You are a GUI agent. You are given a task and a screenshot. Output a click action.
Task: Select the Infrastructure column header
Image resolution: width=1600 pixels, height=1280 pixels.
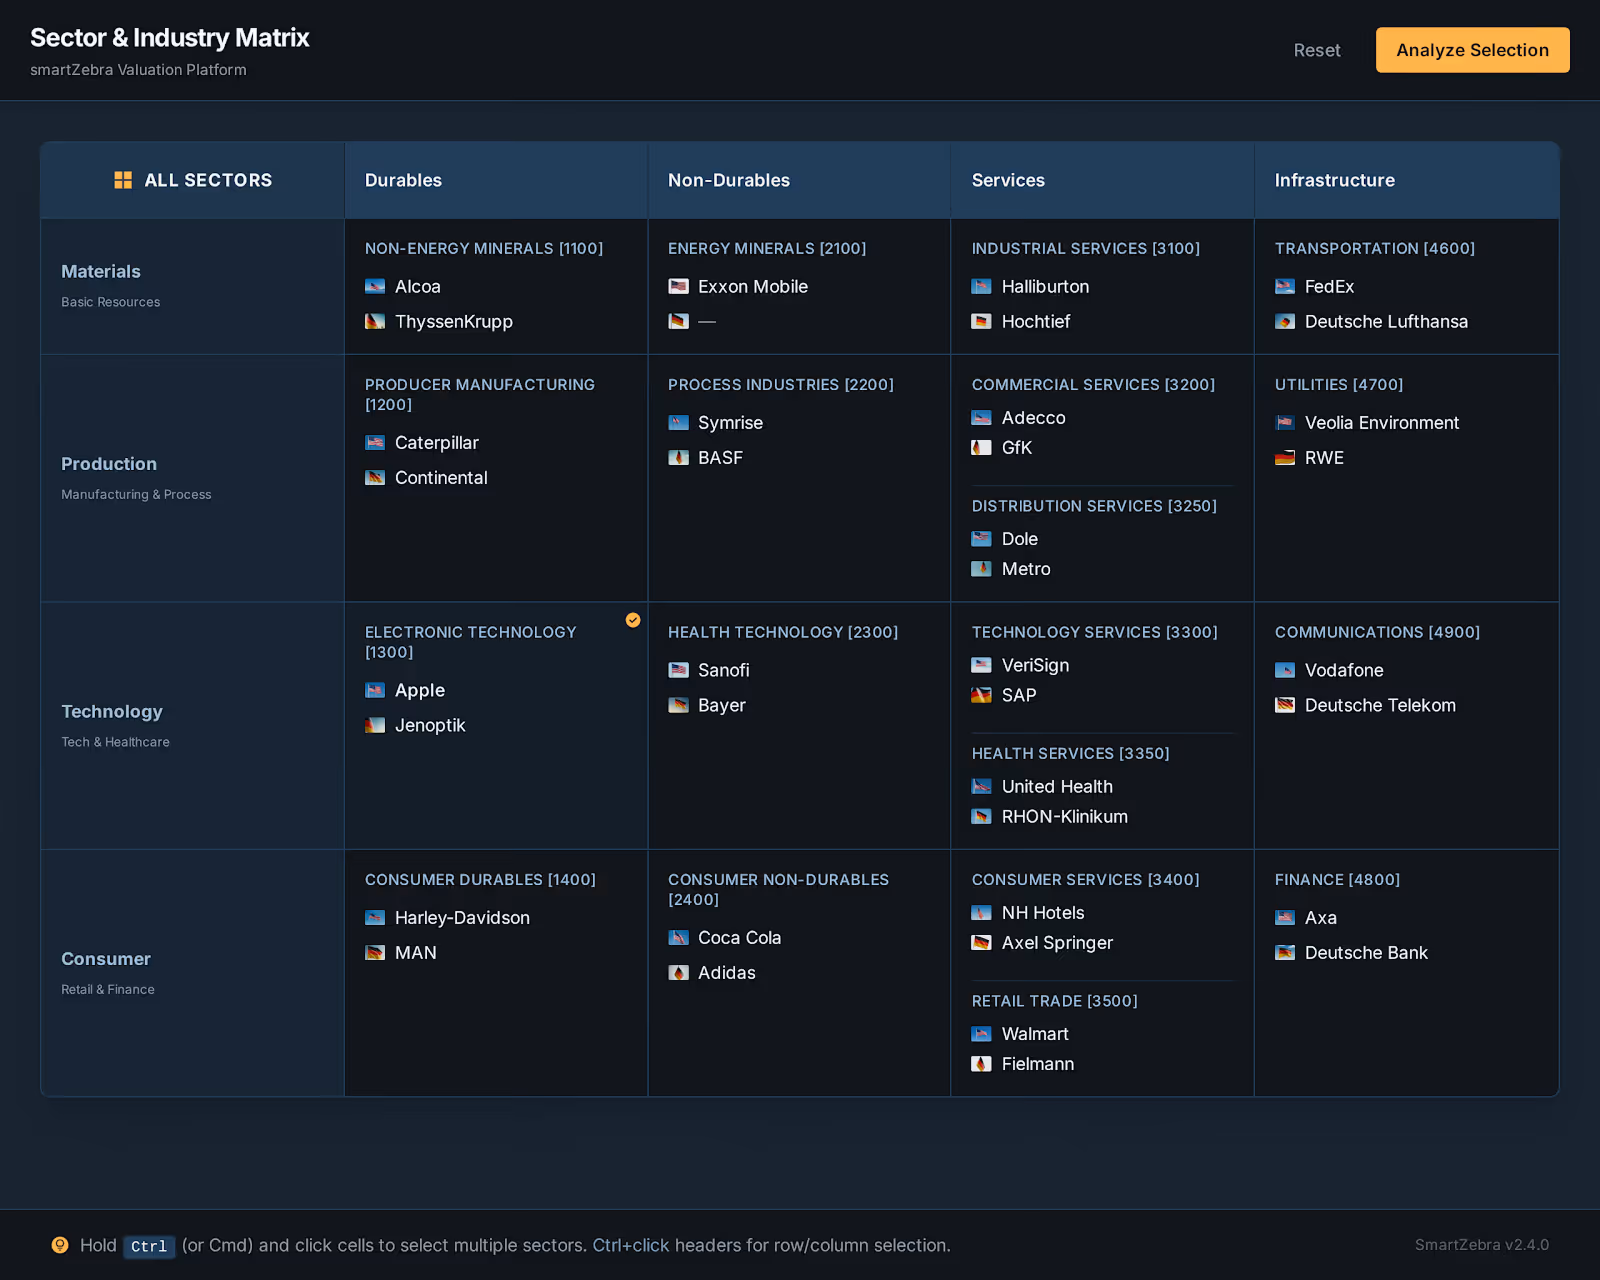pos(1407,180)
